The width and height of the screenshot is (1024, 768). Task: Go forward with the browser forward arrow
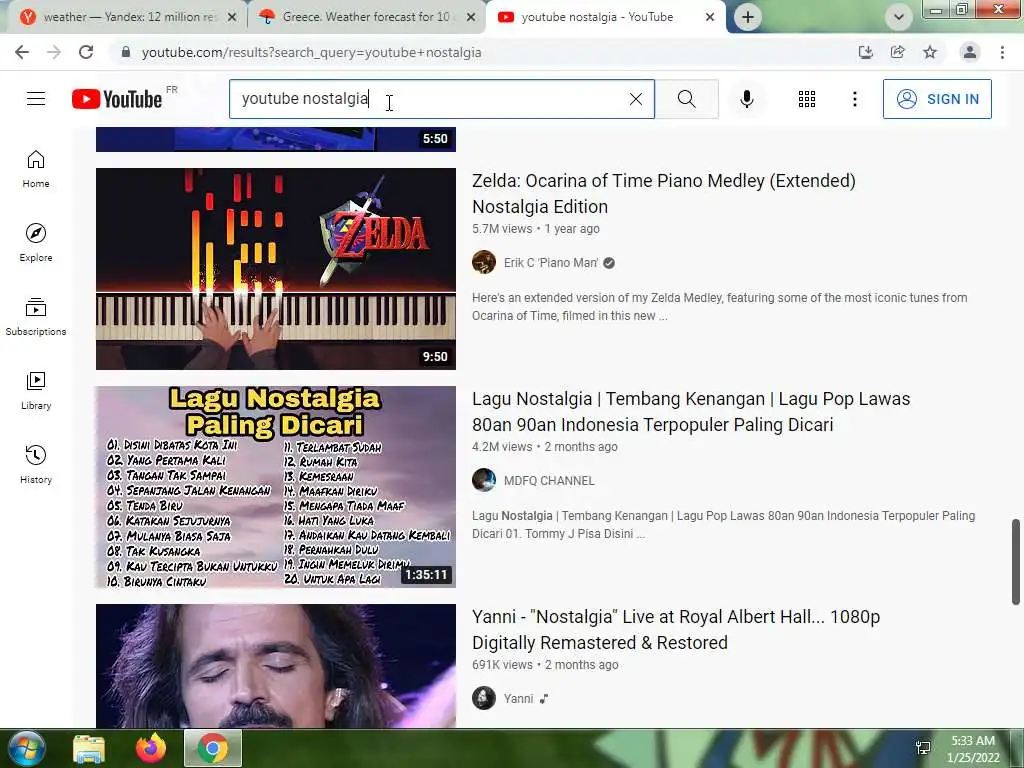[54, 52]
